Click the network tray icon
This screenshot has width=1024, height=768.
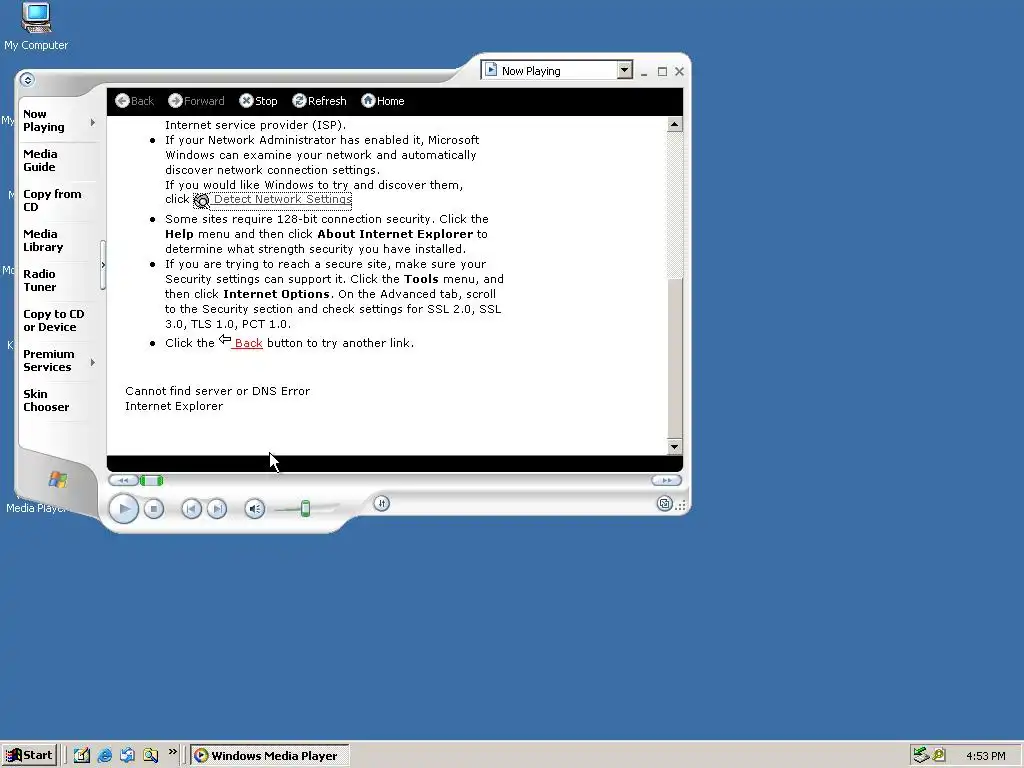[921, 756]
